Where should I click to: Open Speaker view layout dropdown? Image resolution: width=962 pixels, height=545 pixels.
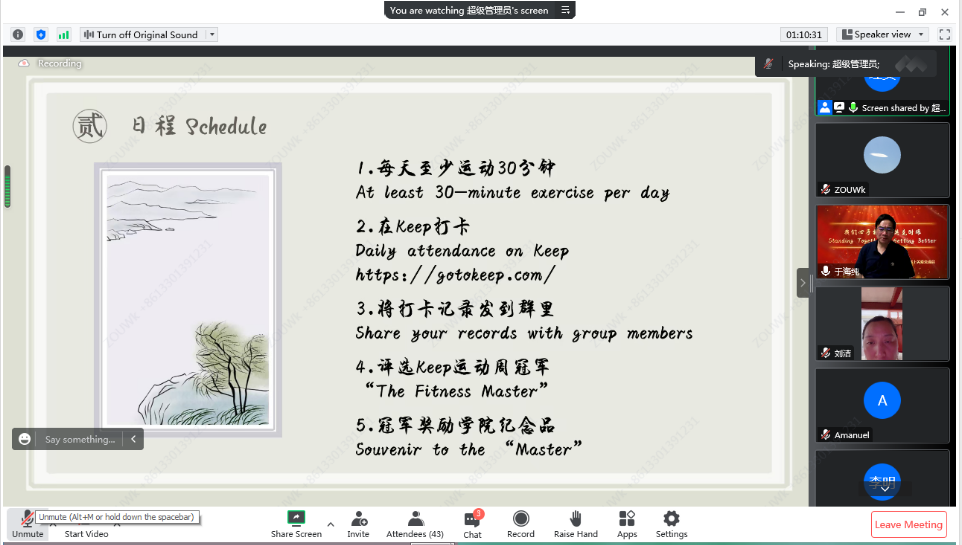(x=882, y=34)
